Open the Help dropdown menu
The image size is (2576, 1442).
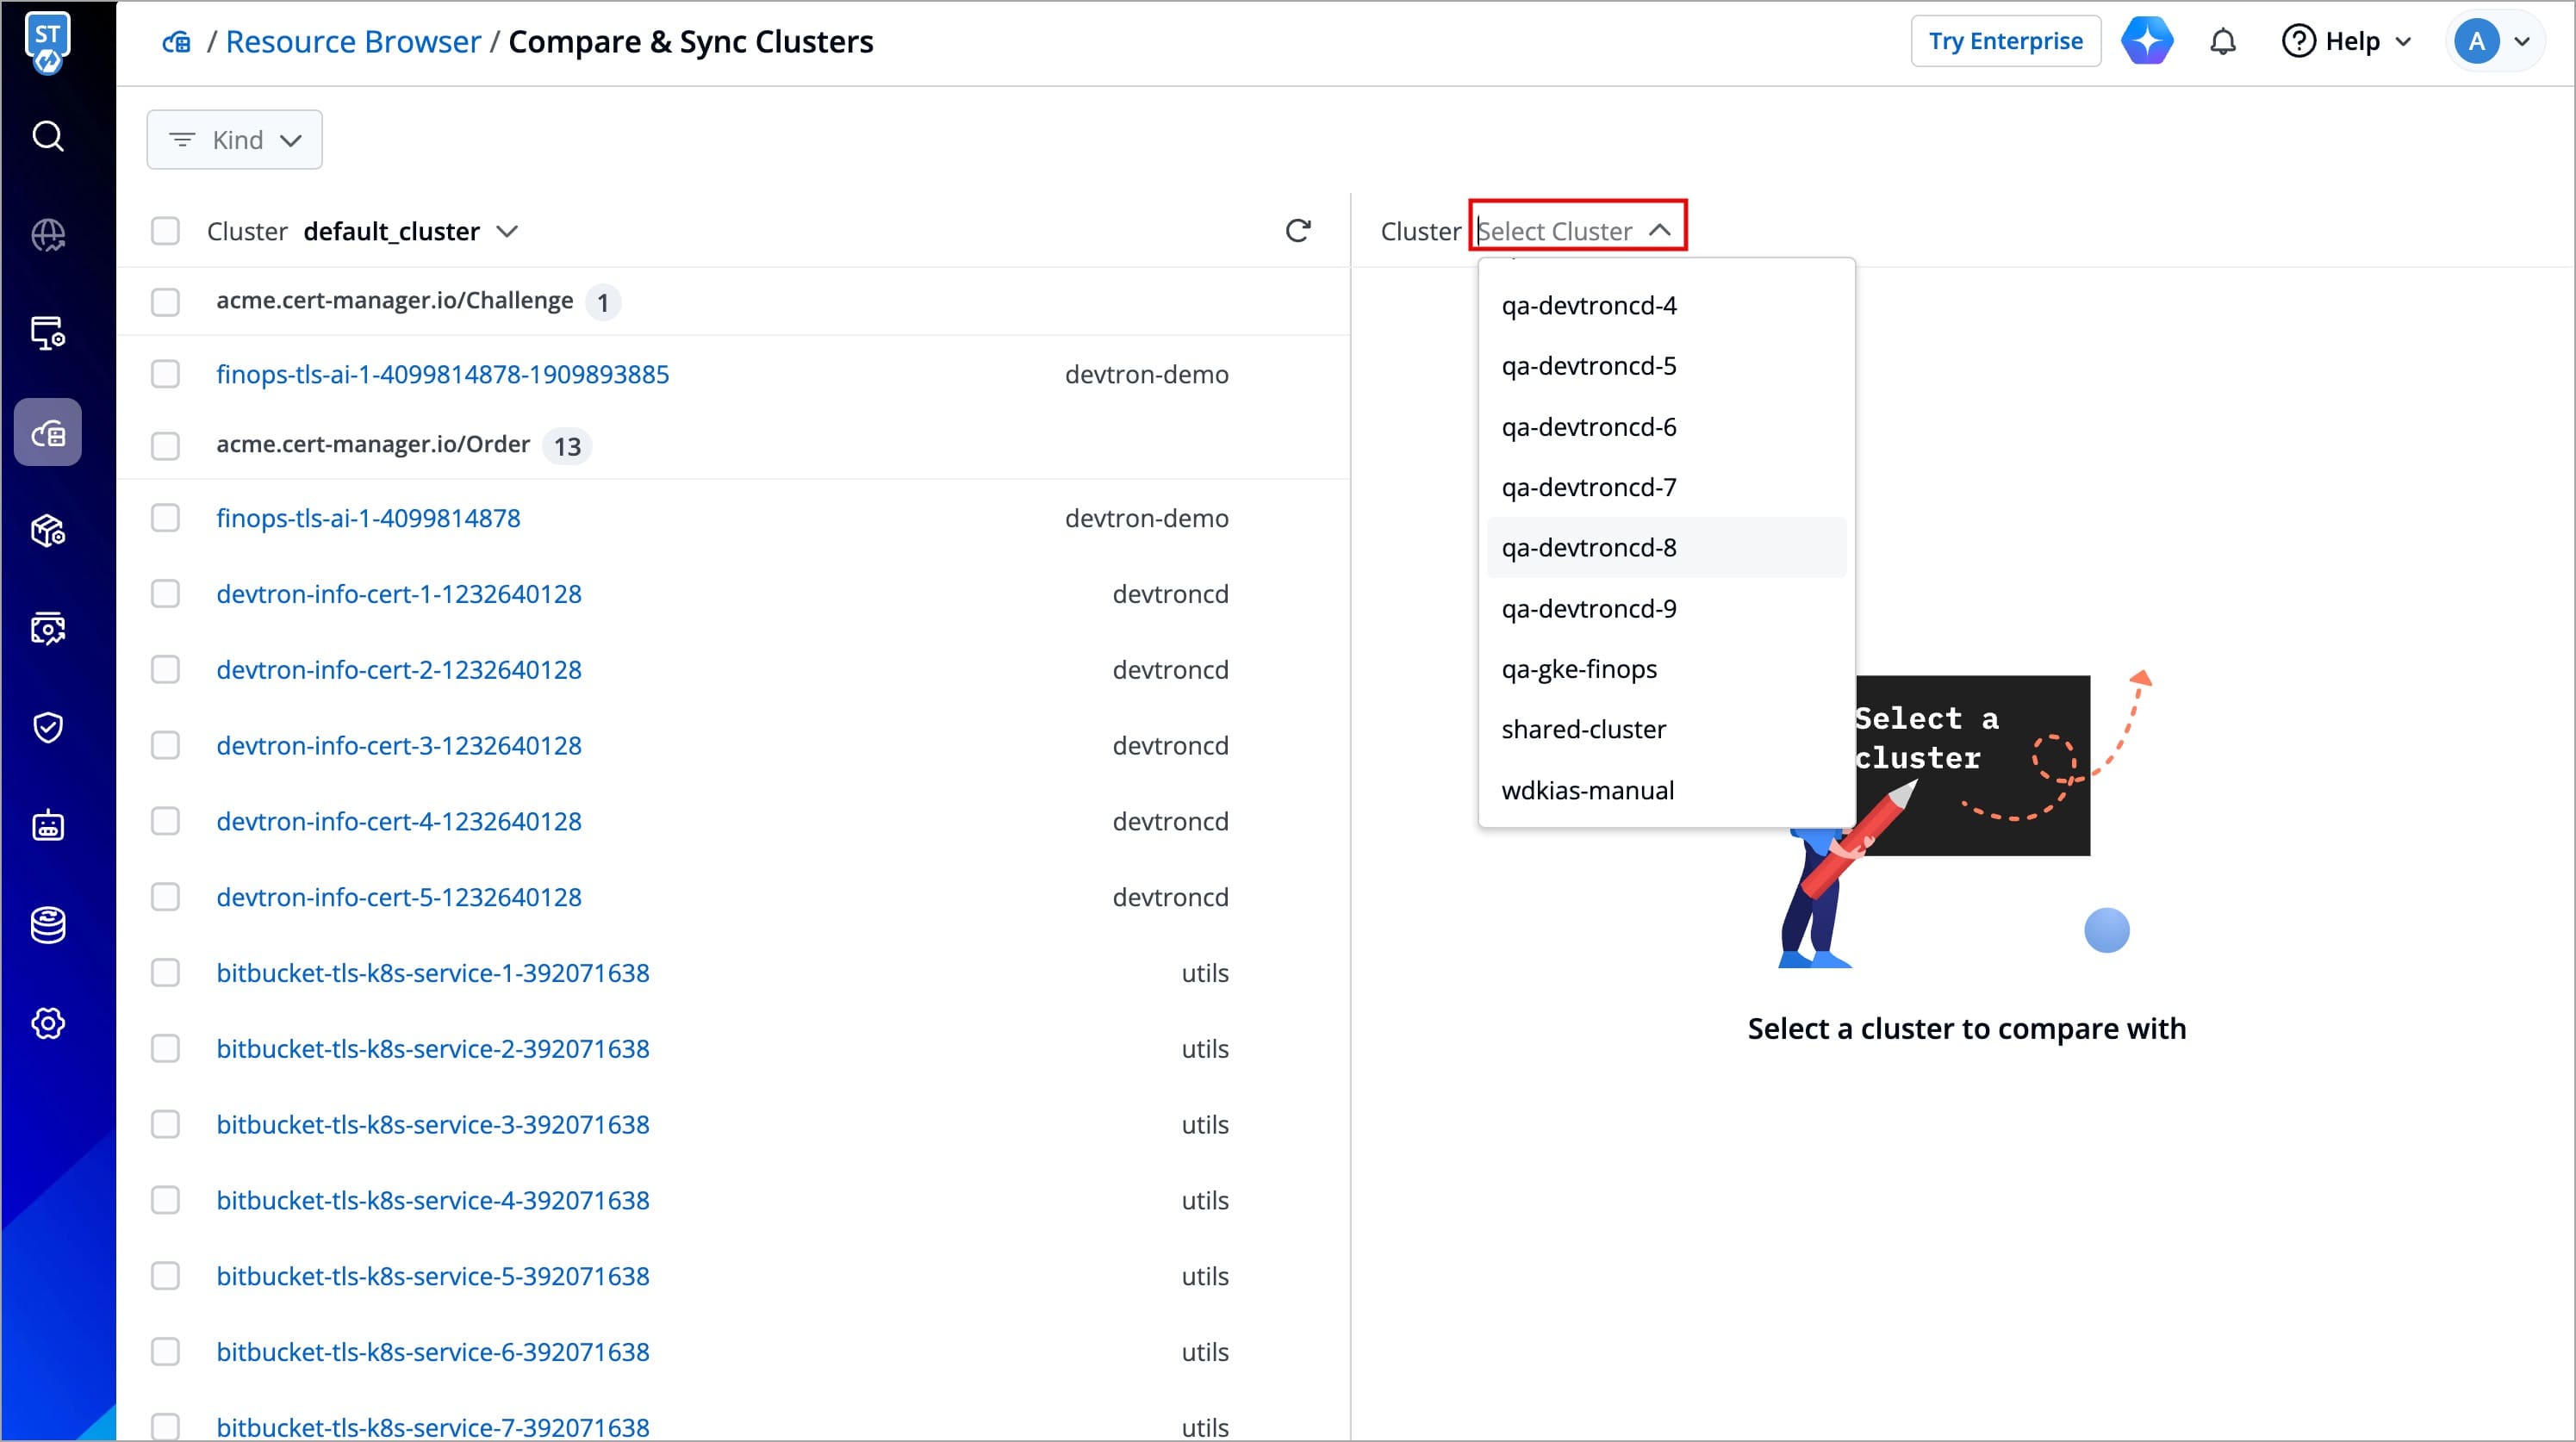[2346, 42]
